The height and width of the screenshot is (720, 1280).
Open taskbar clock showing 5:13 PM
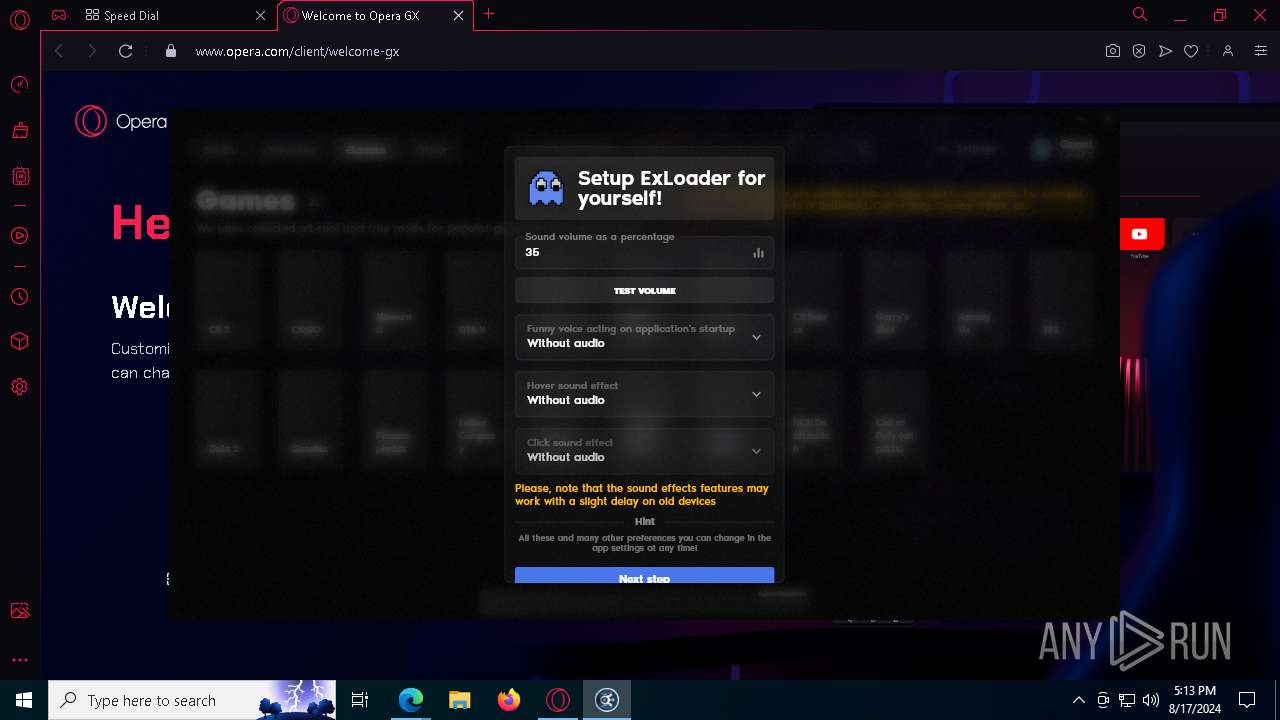click(x=1194, y=700)
